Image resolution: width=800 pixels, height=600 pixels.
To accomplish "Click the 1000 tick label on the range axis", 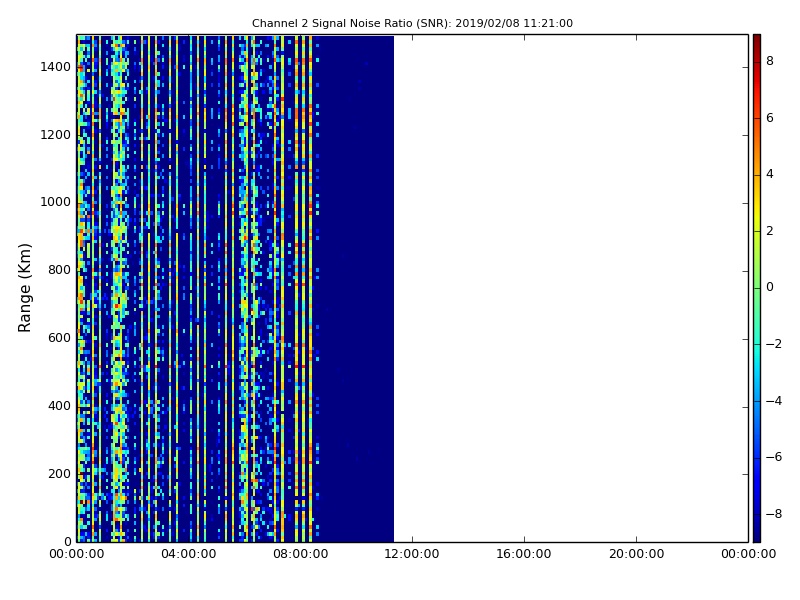I will coord(55,202).
